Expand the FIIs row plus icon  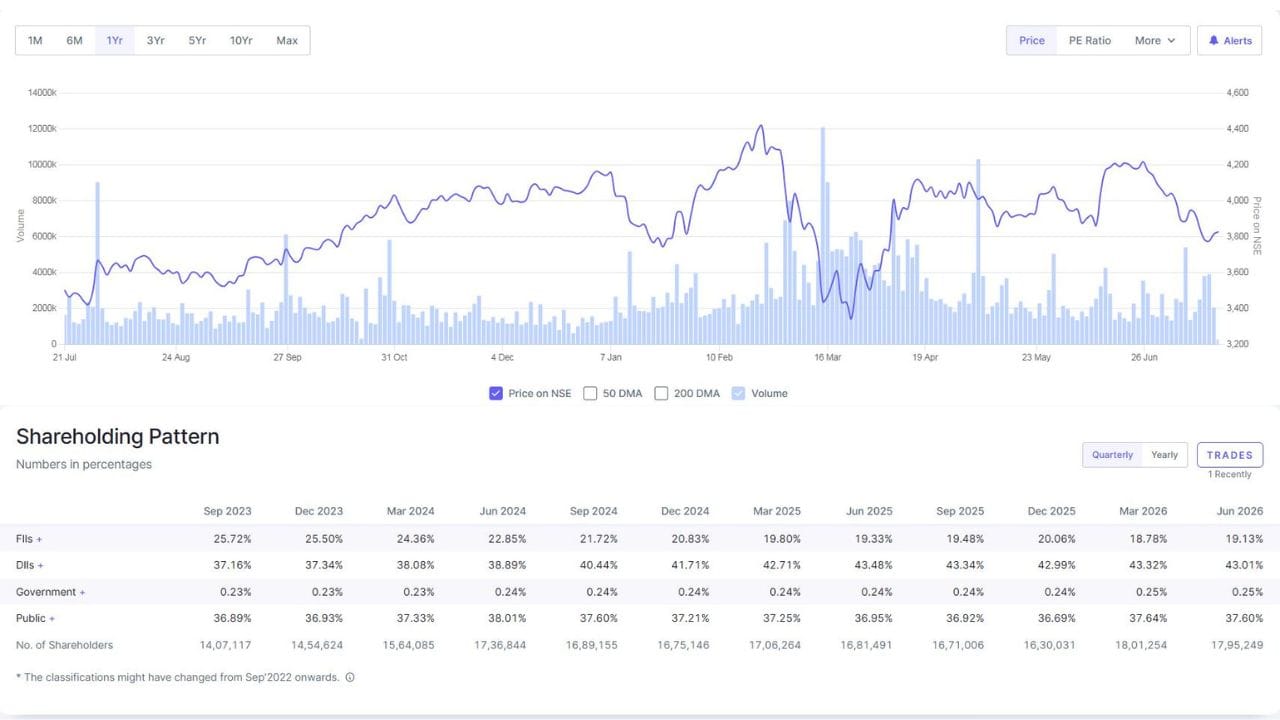coord(39,540)
